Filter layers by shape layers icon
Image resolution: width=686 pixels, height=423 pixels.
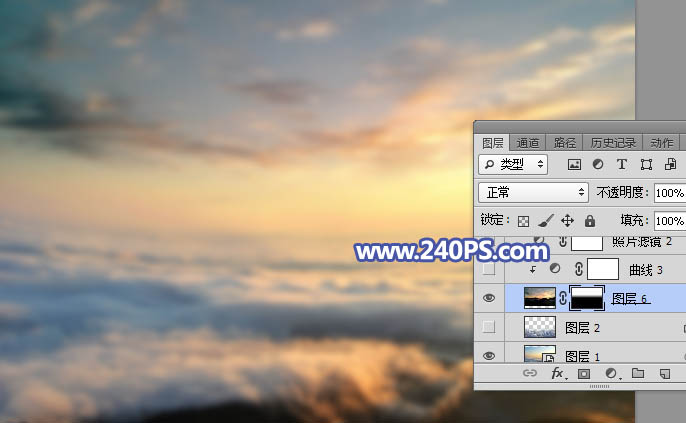pyautogui.click(x=646, y=164)
